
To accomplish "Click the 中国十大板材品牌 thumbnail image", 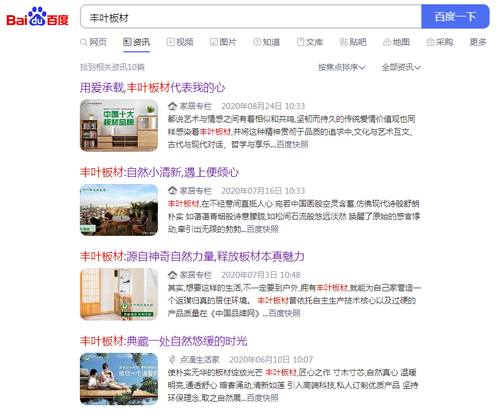I will [119, 126].
